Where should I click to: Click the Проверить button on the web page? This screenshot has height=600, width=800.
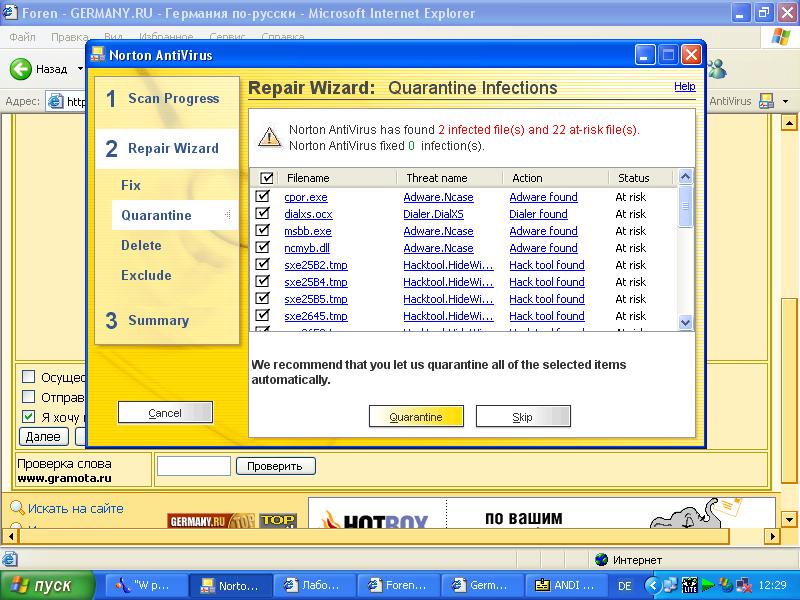tap(276, 466)
